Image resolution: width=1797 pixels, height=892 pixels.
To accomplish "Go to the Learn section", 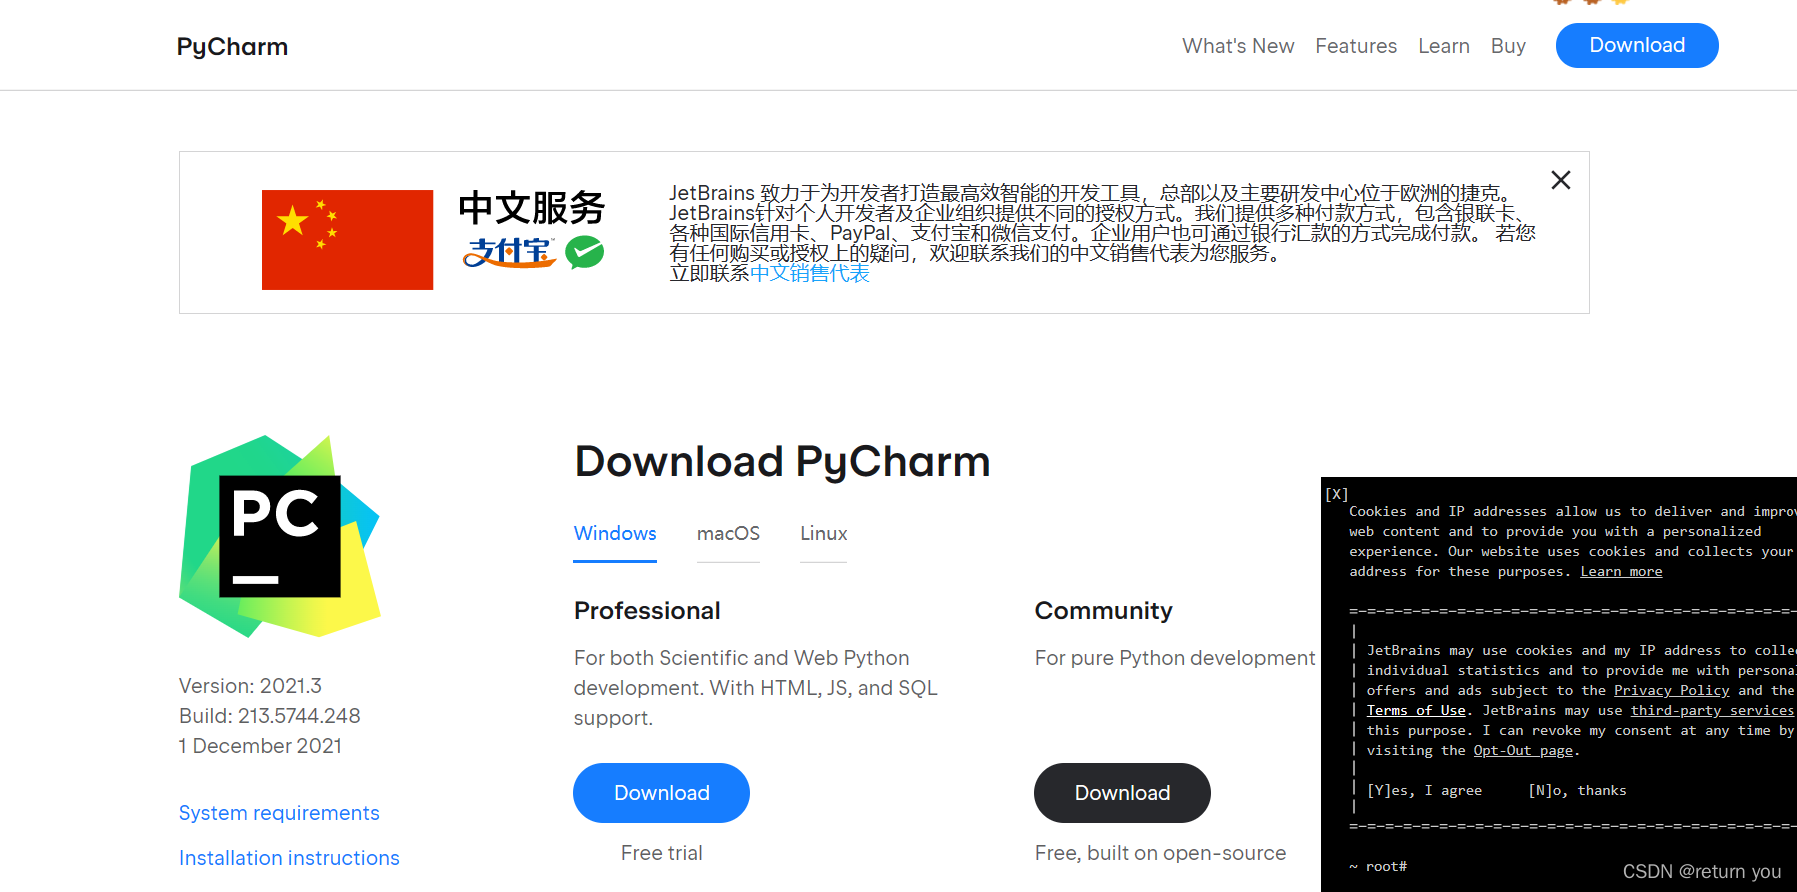I will point(1444,46).
